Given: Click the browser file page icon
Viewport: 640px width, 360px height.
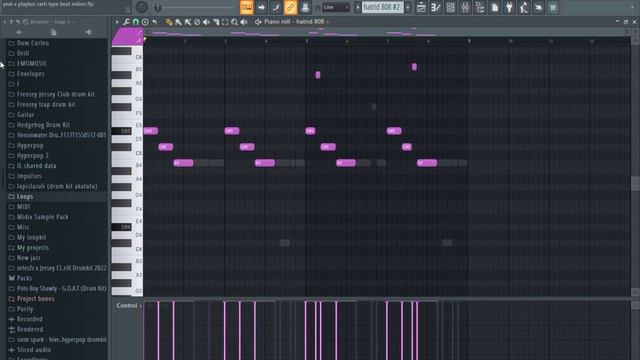Looking at the screenshot, I should pos(53,32).
